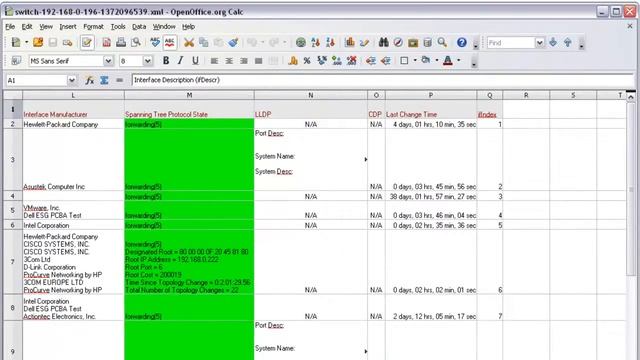Open the font name dropdown

[108, 61]
